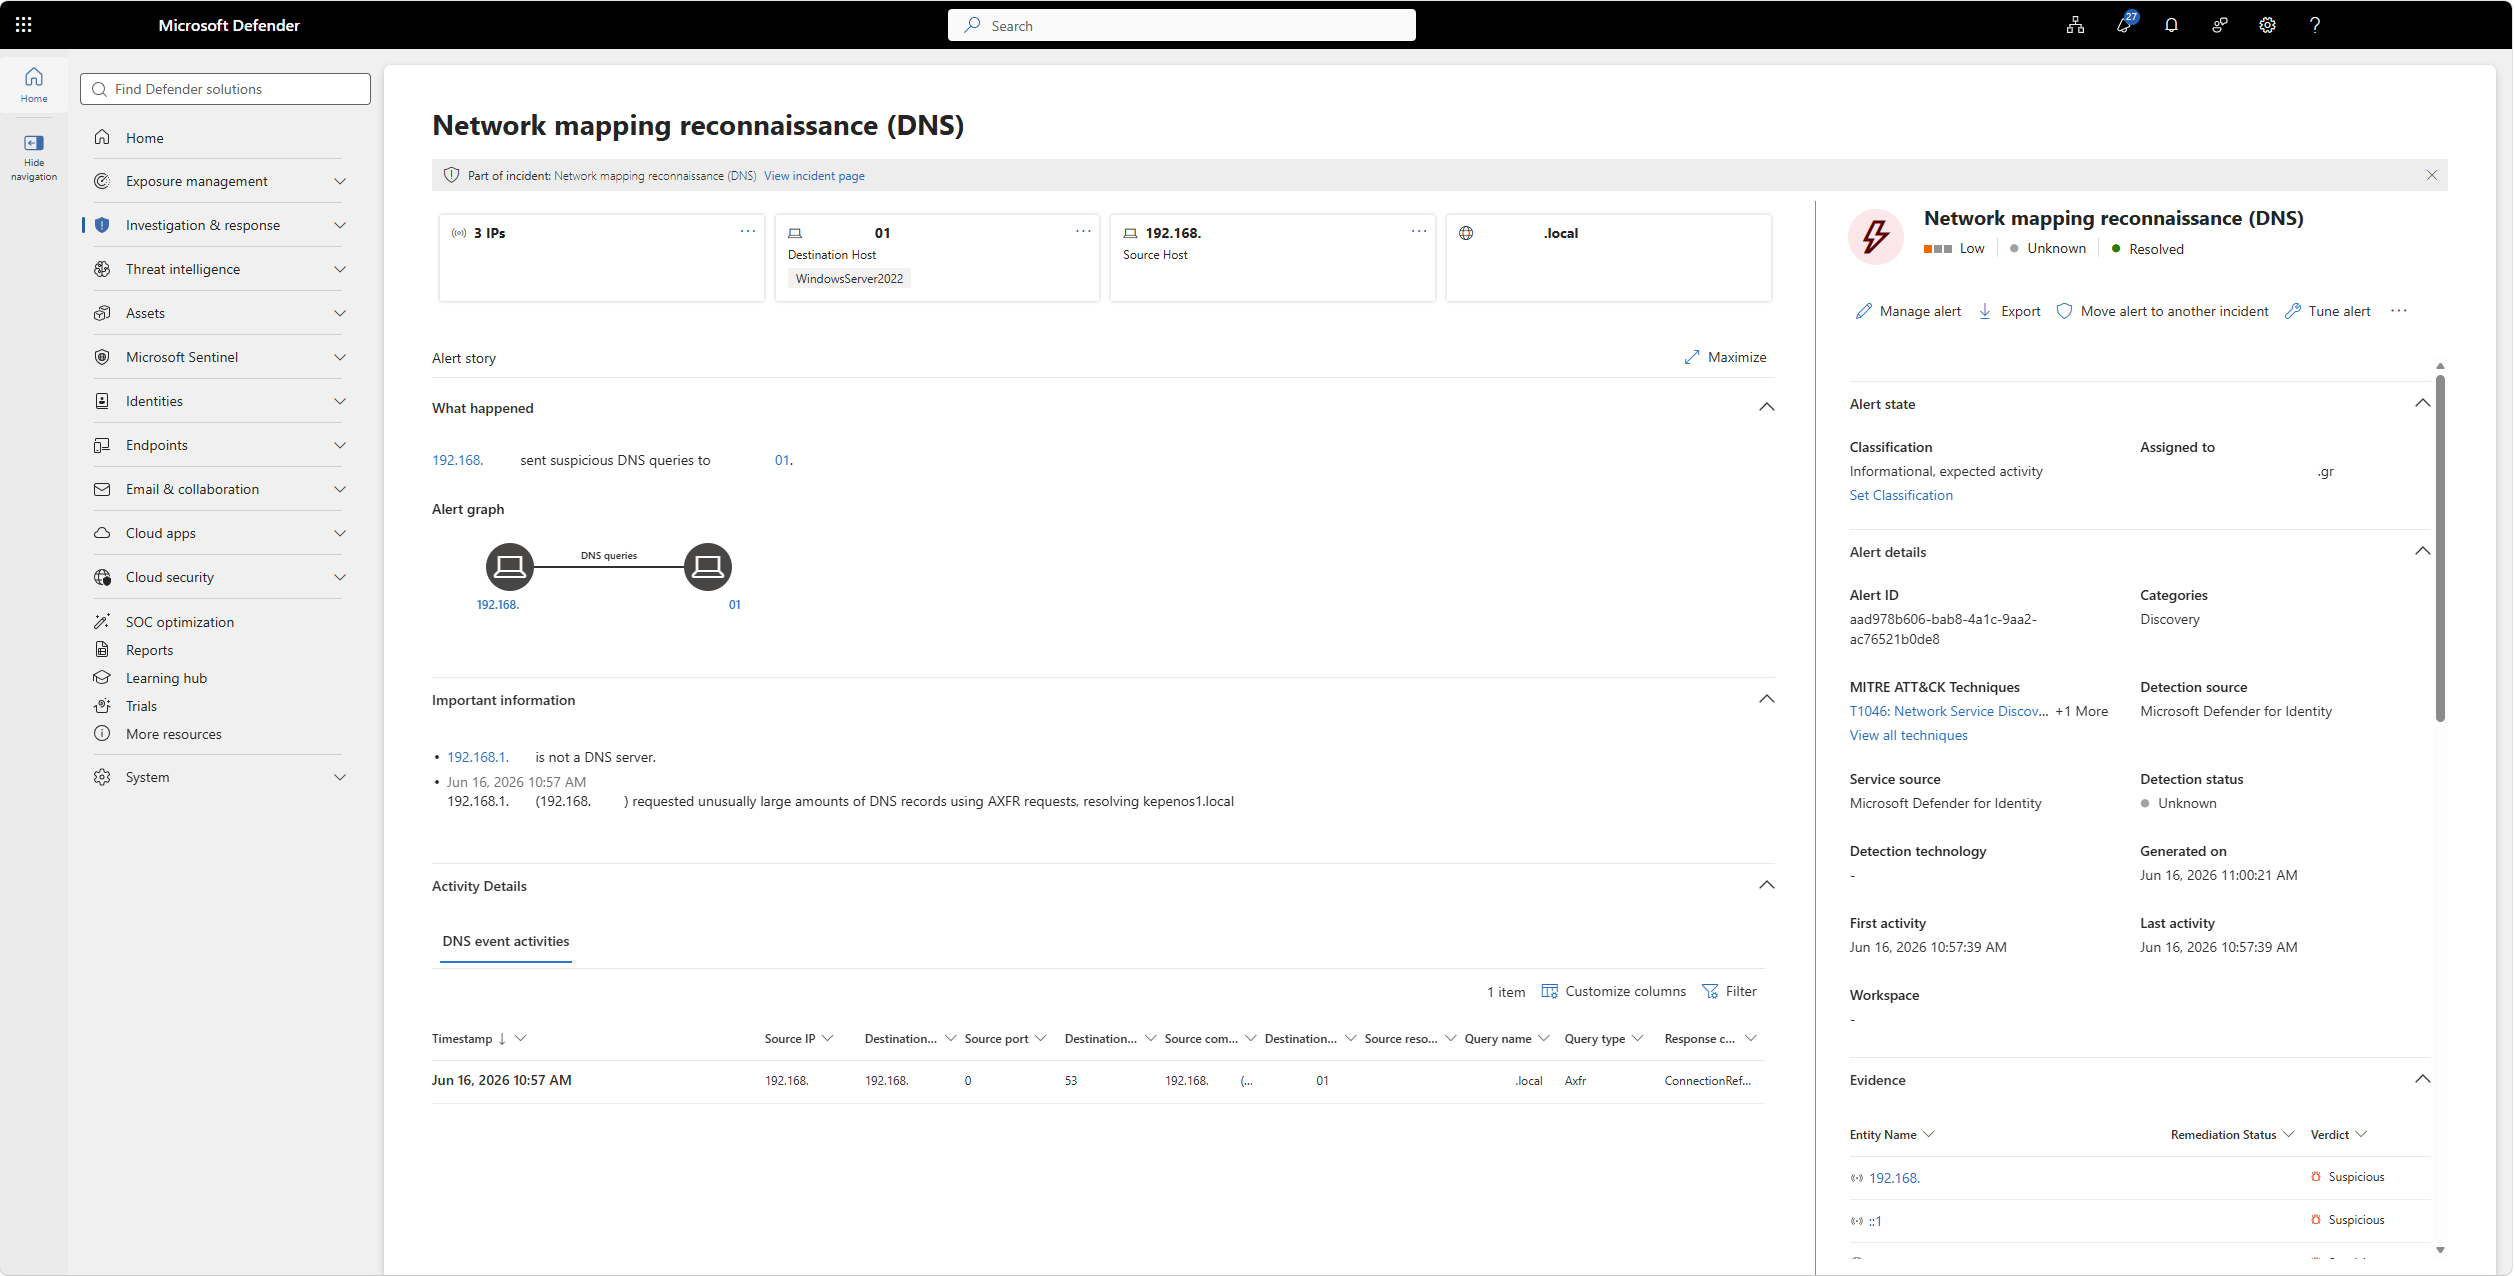
Task: Open the community people icon in header
Action: tap(2219, 25)
